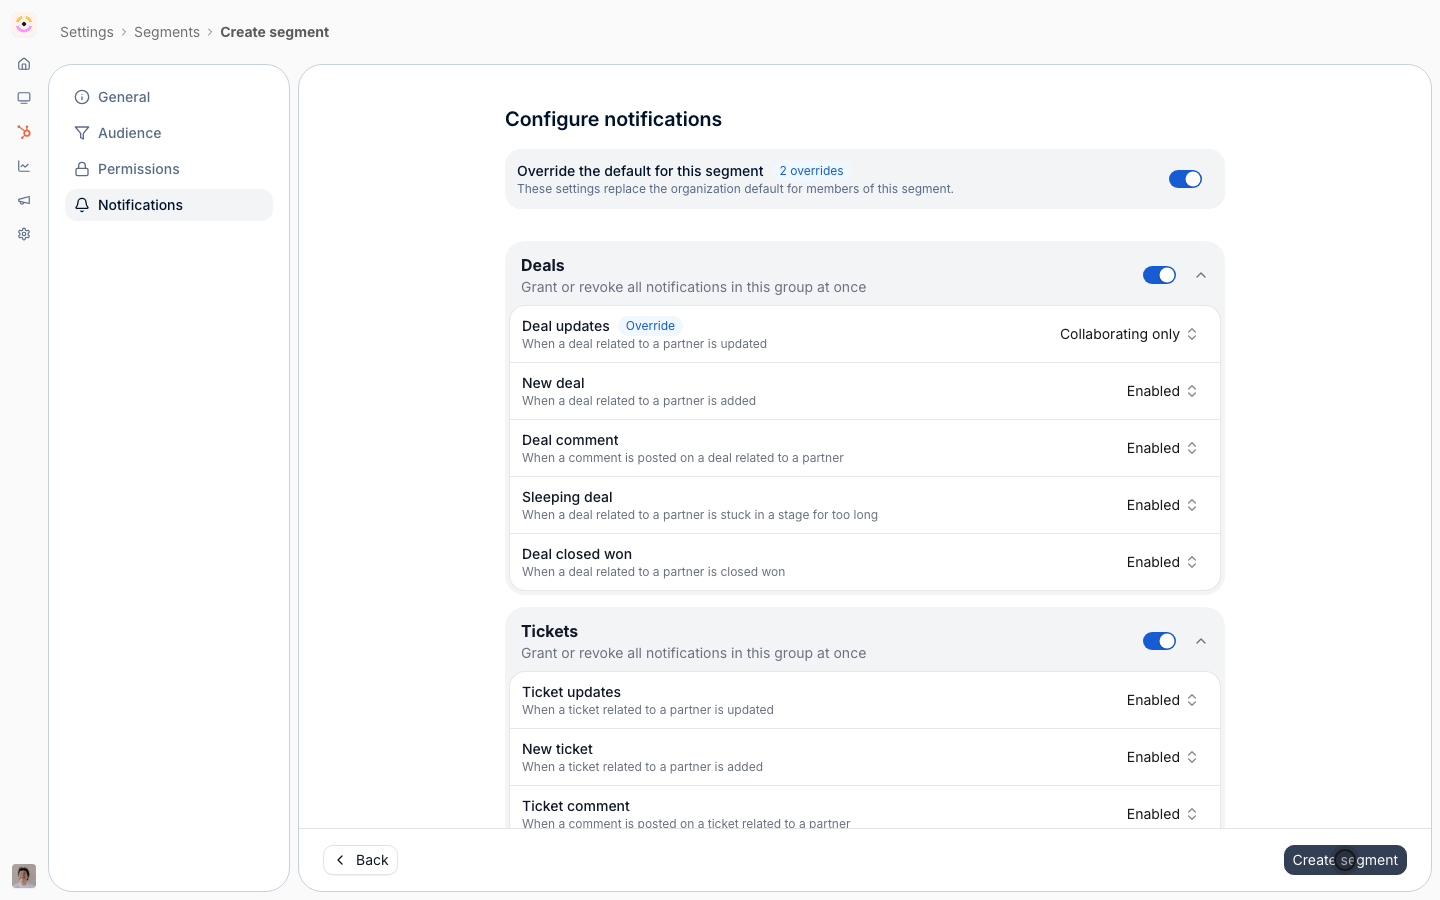Open Settings in the breadcrumb
Screen dimensions: 1440x900
[x=87, y=32]
